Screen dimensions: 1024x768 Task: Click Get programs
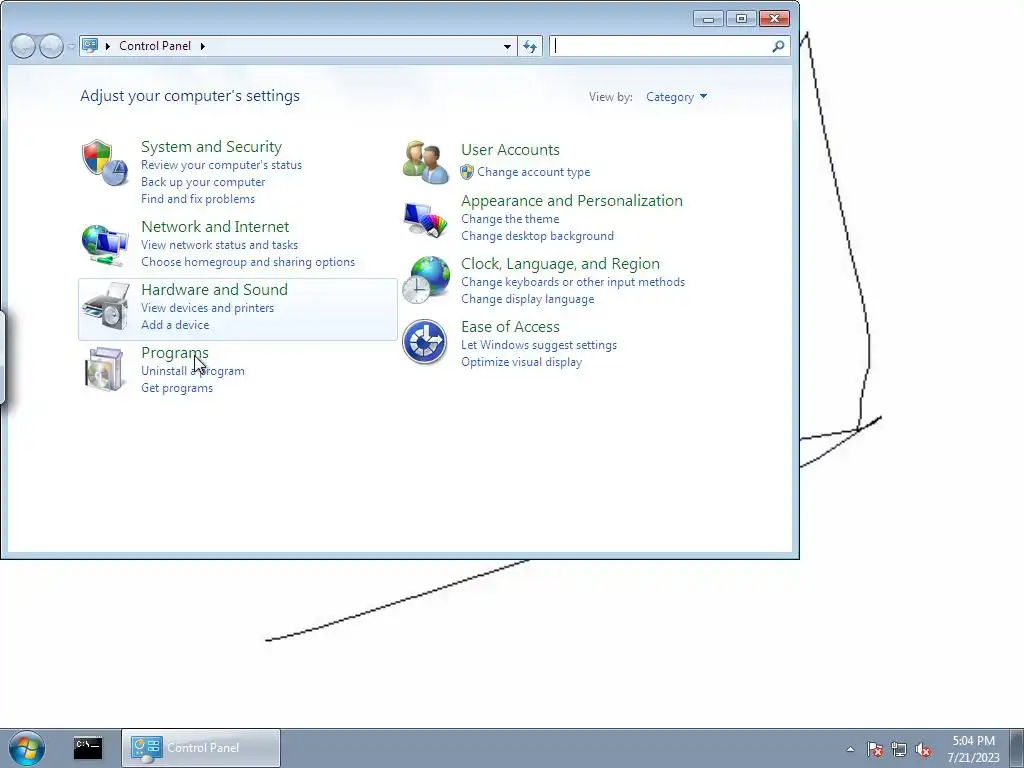click(177, 387)
